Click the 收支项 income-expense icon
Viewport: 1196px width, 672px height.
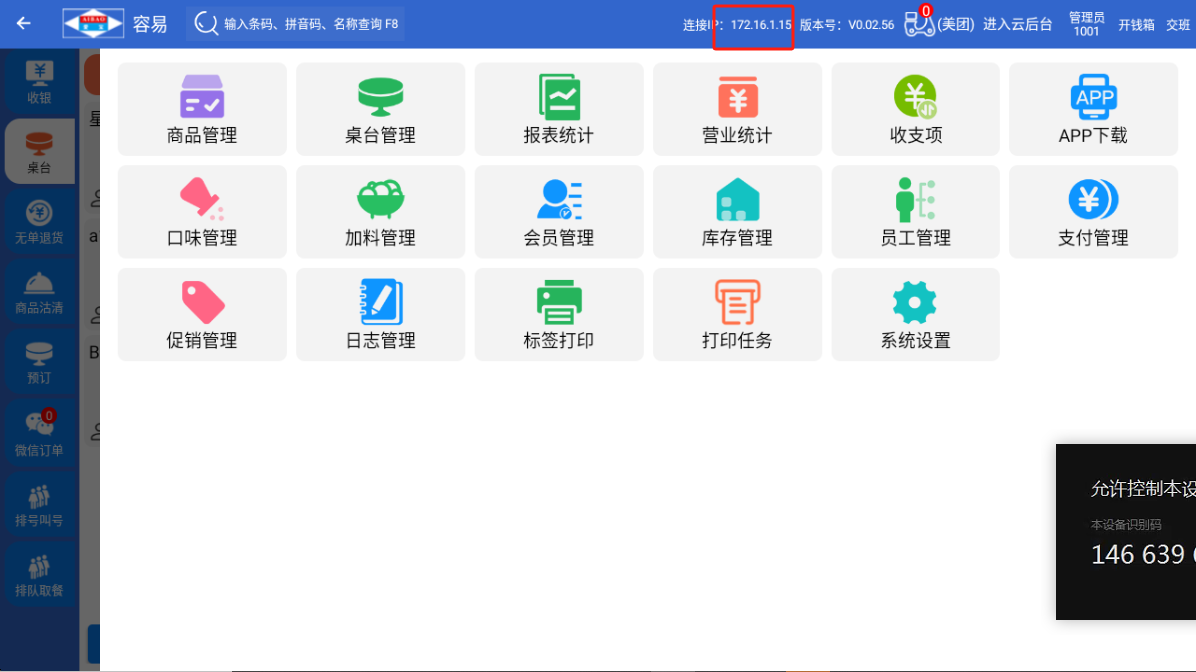tap(915, 109)
